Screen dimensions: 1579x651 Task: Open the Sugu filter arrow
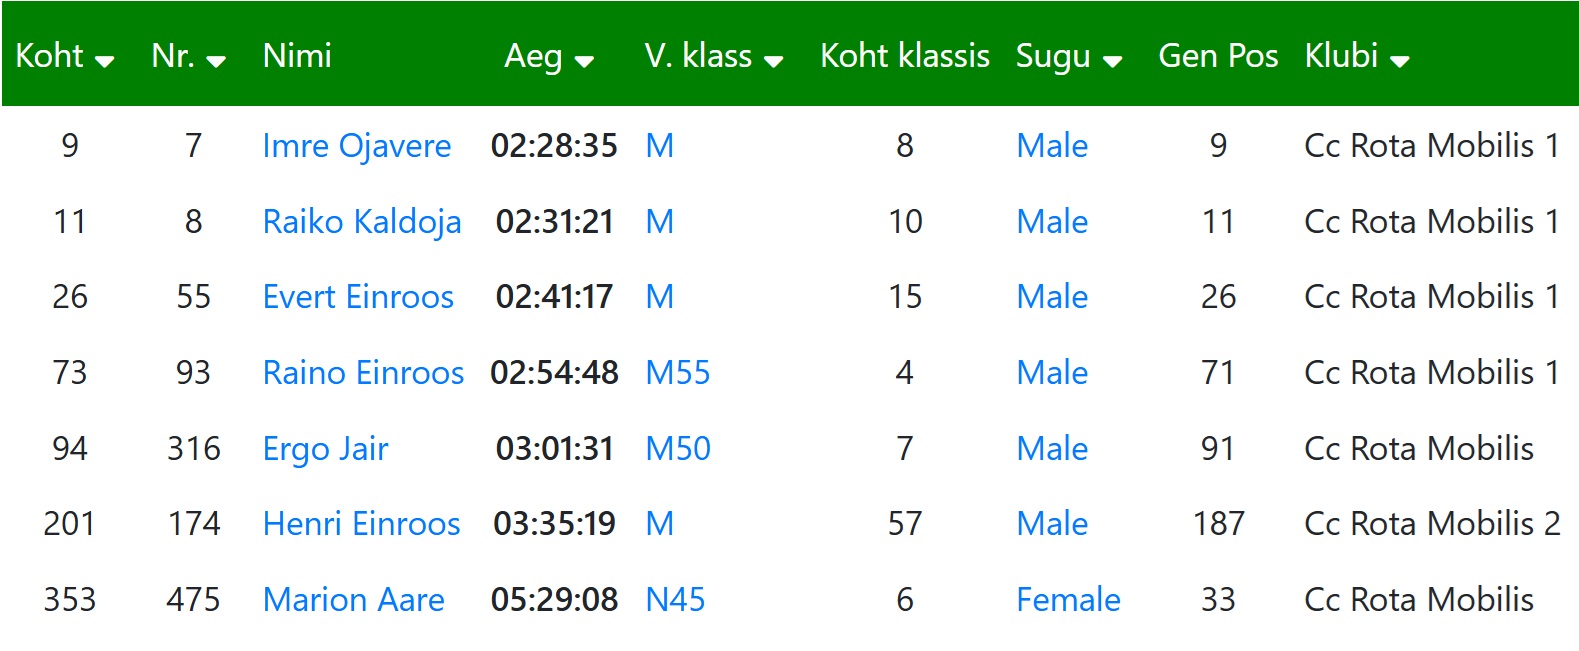pyautogui.click(x=1112, y=62)
